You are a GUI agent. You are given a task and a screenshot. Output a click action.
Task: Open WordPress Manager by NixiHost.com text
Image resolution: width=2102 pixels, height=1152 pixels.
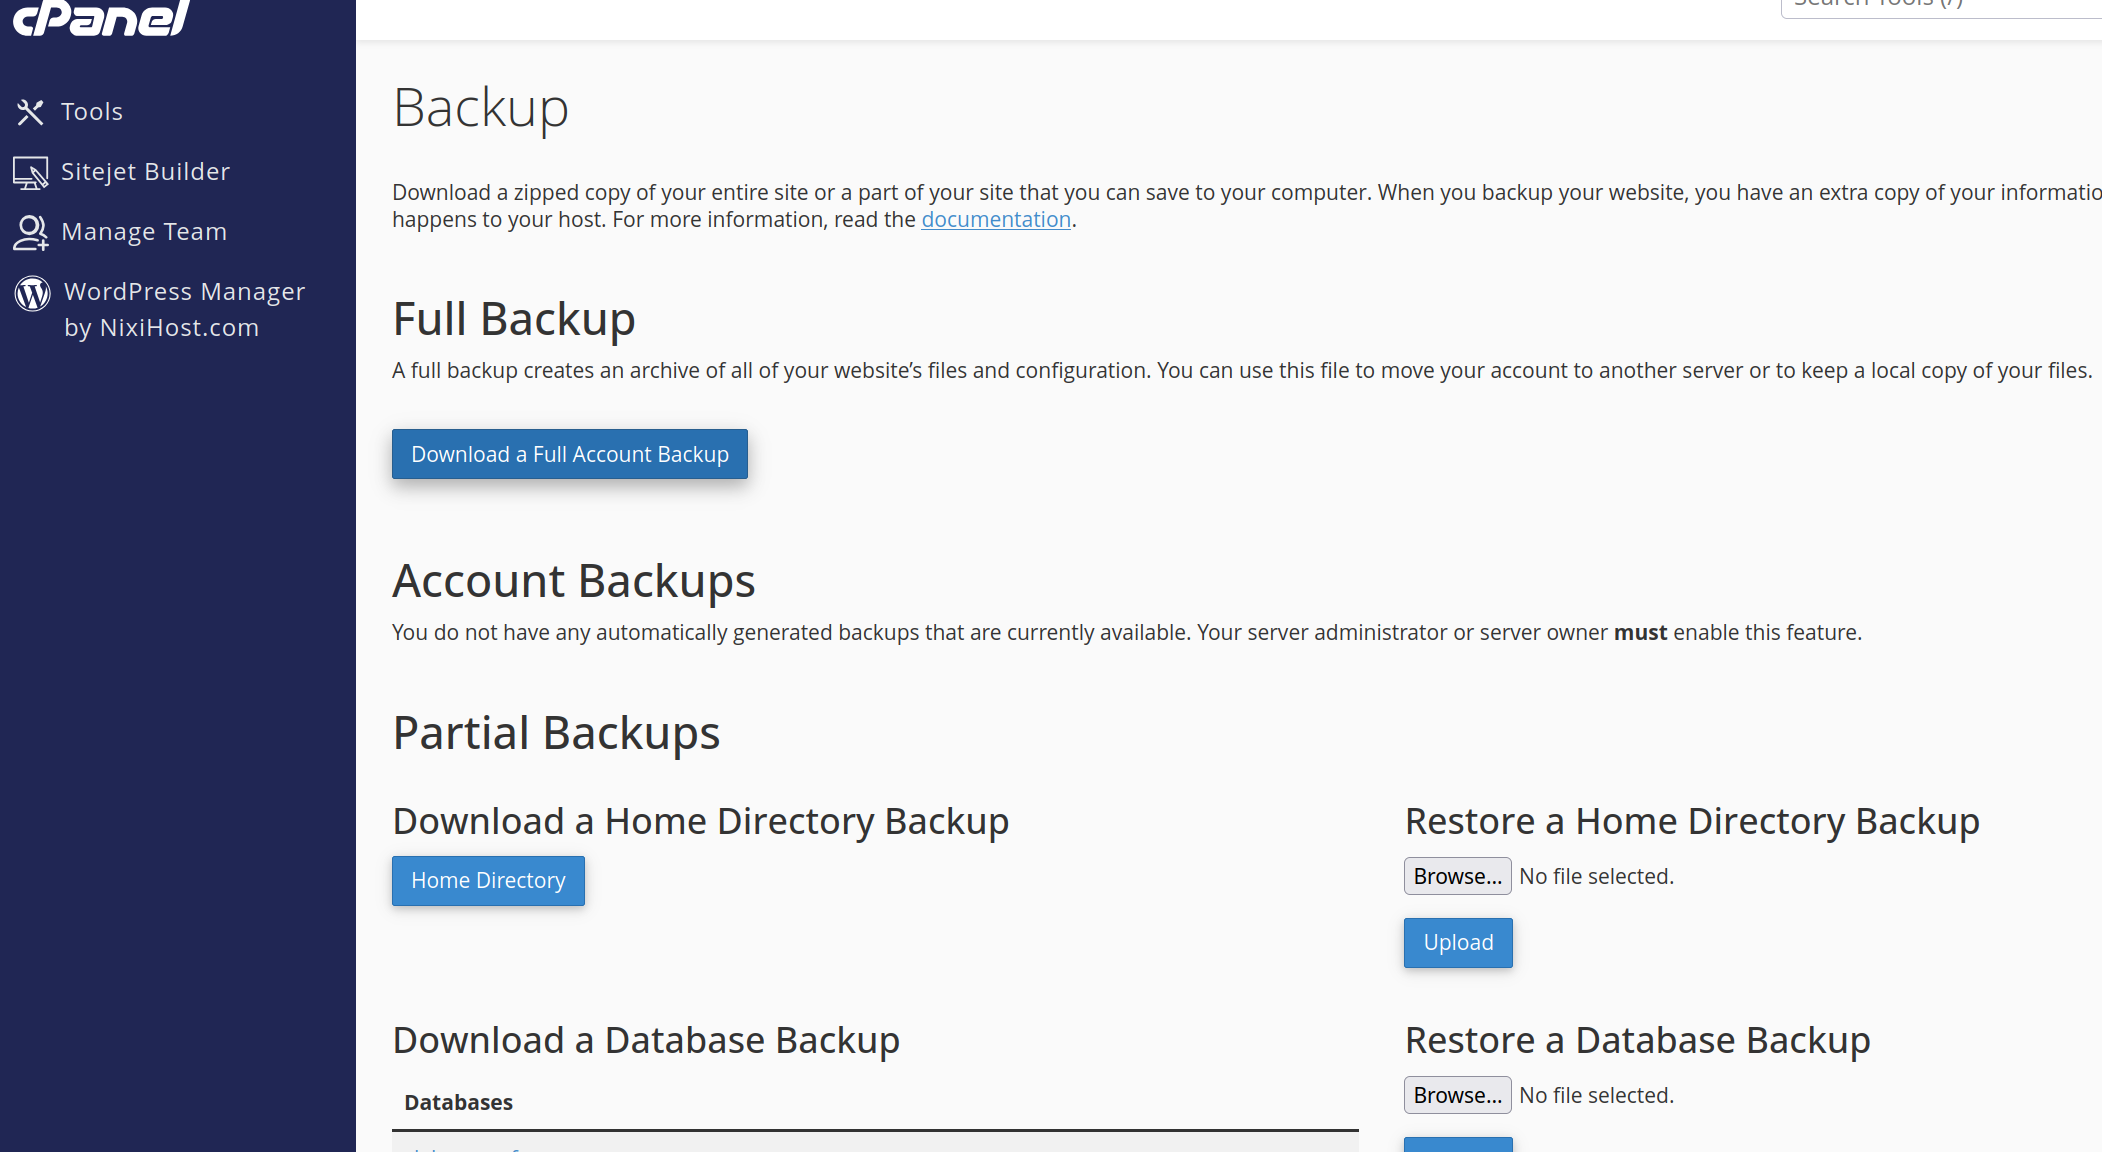[x=184, y=309]
